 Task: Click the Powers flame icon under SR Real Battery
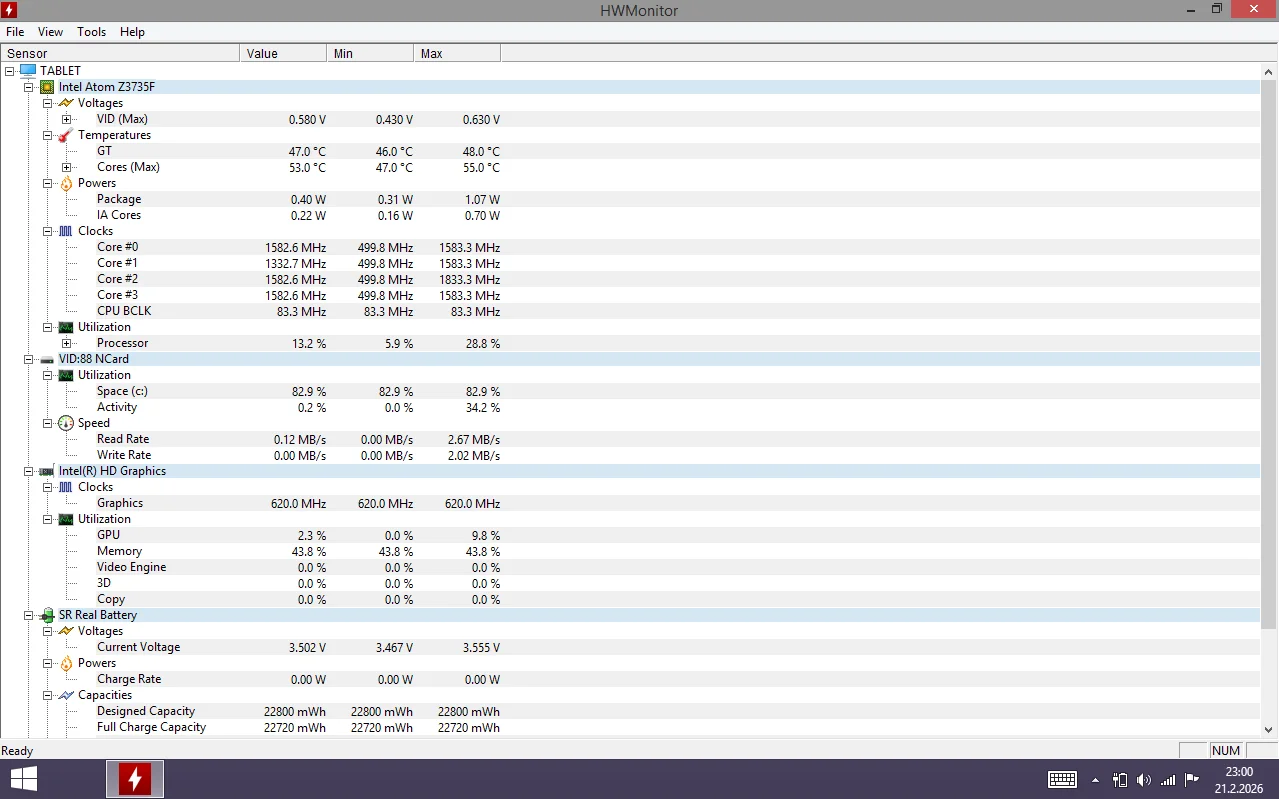[66, 663]
